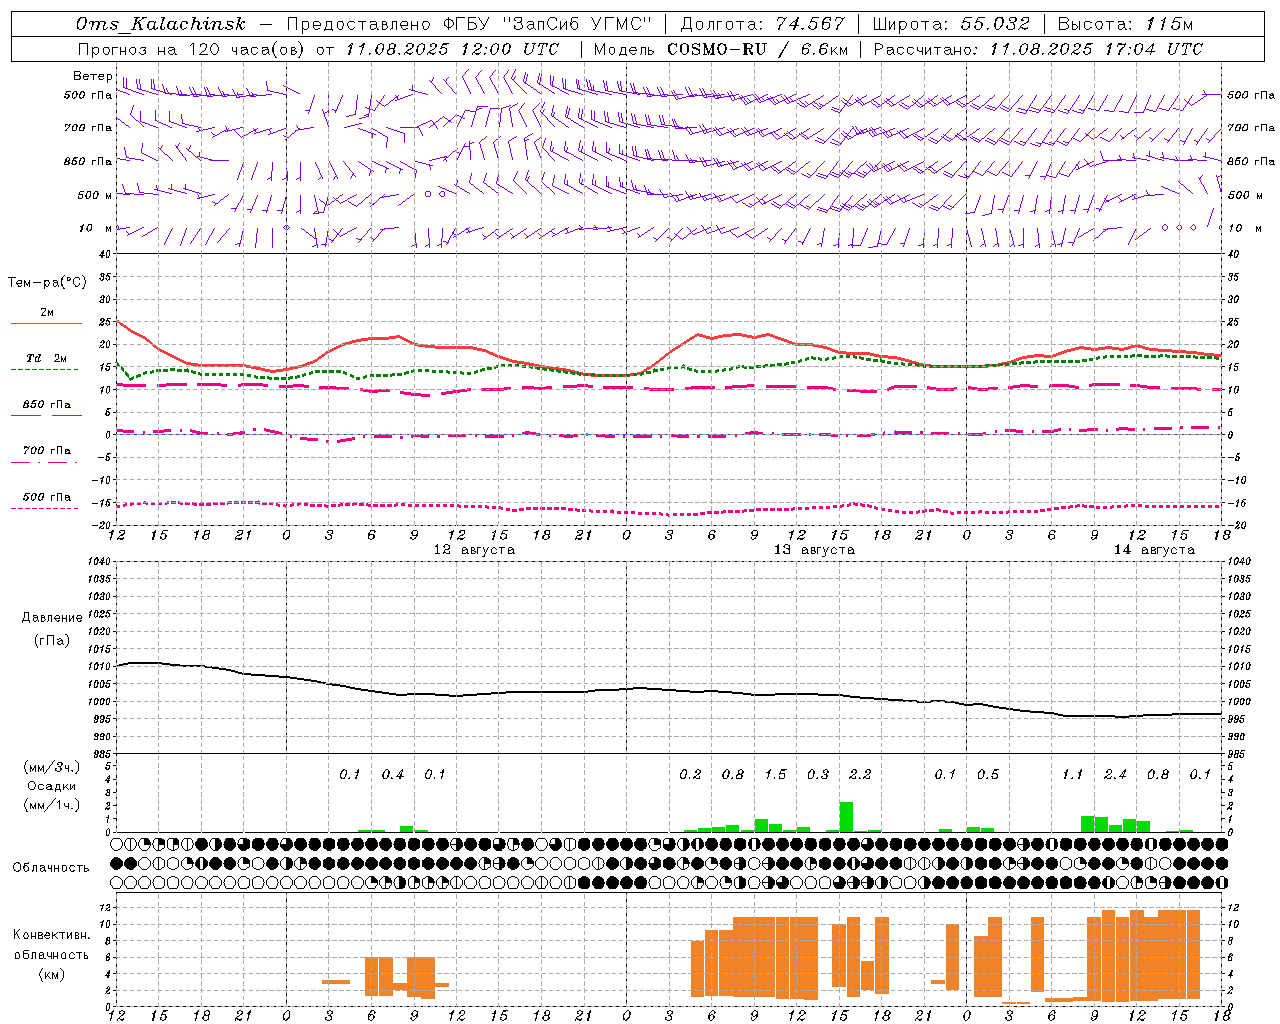Screen dimensions: 1280x1024
Task: Click the solid red 2м legend line
Action: tap(46, 324)
